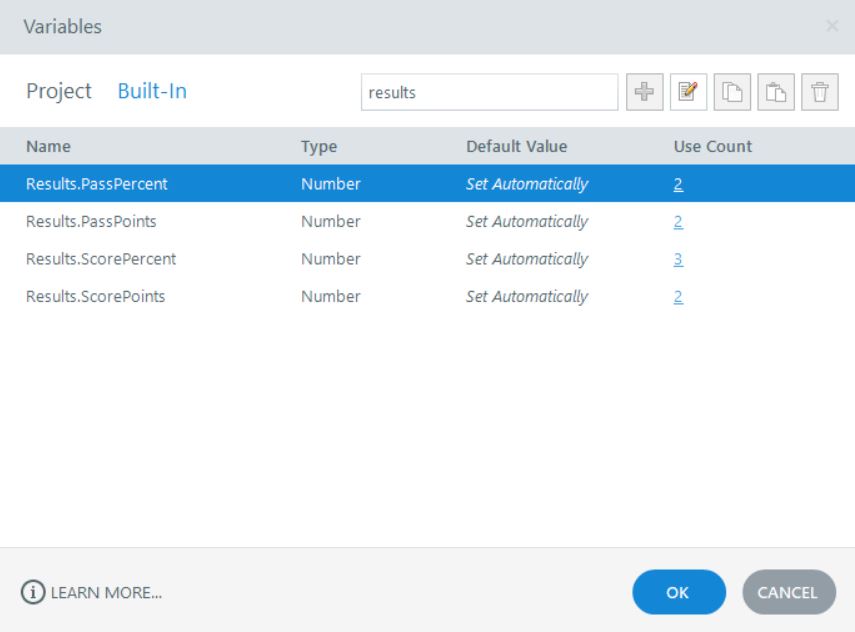Open use count link for Results.PassPercent

[x=678, y=184]
